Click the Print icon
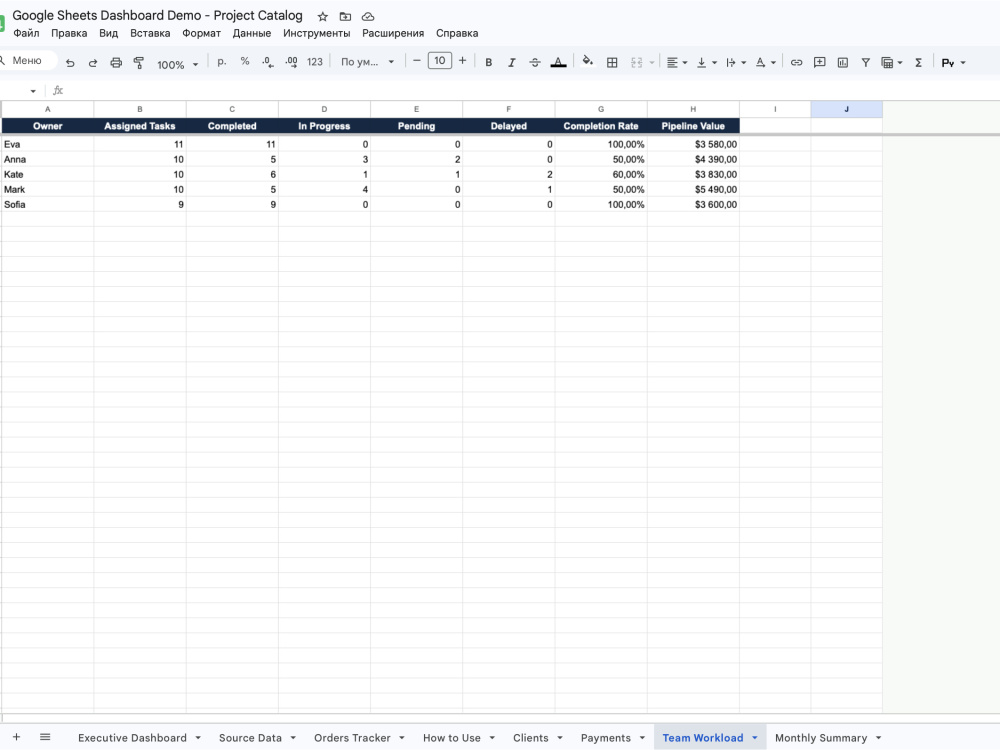1000x750 pixels. 116,62
